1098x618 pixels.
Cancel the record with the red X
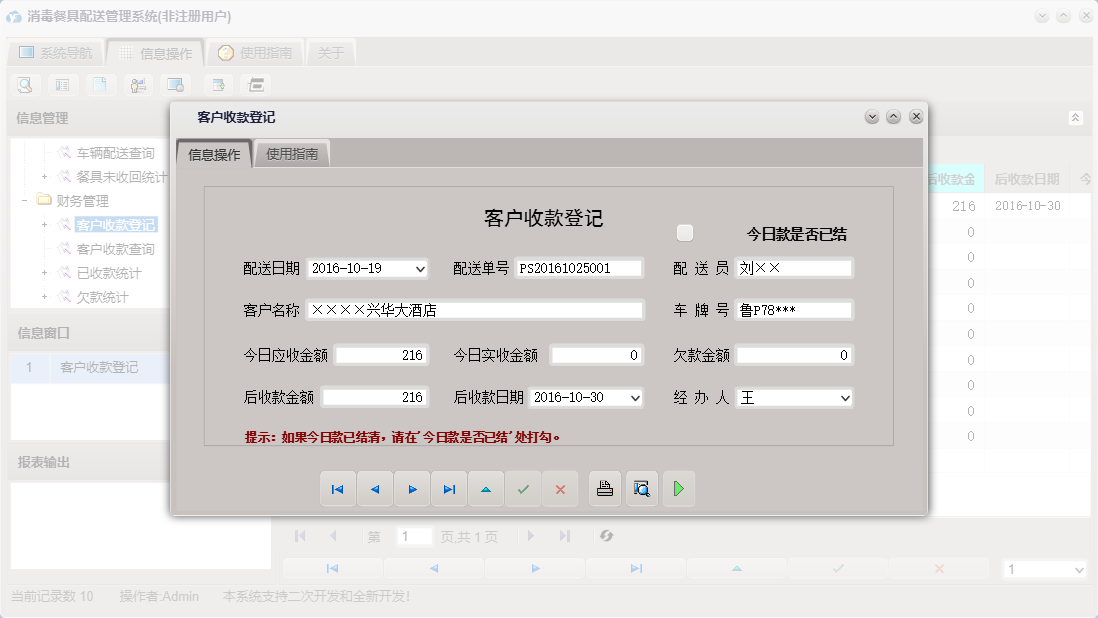(x=559, y=489)
